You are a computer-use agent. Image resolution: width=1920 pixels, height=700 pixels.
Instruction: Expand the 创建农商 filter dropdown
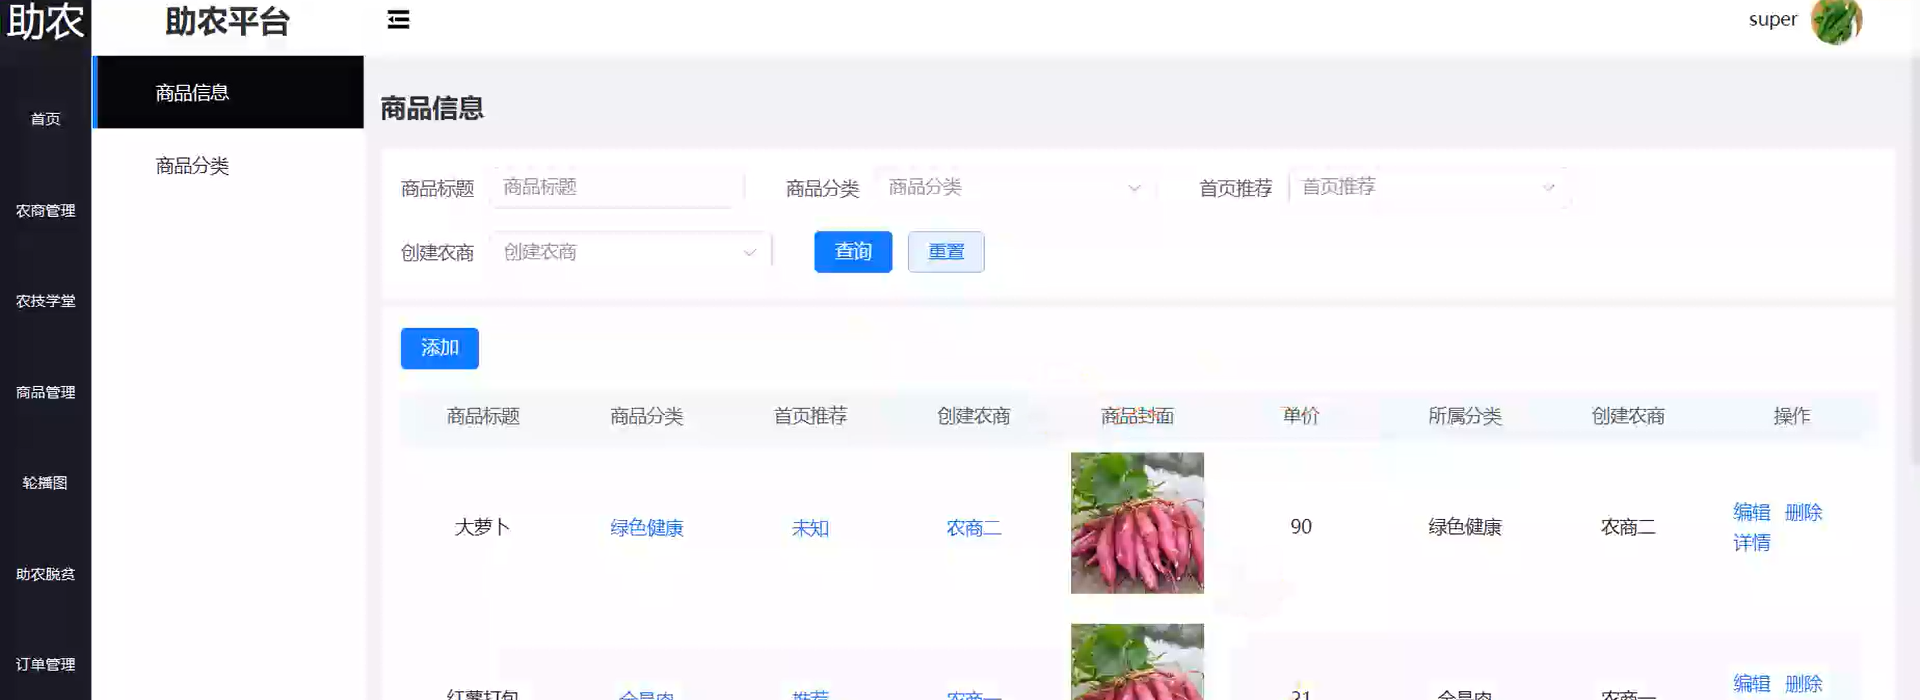[630, 252]
